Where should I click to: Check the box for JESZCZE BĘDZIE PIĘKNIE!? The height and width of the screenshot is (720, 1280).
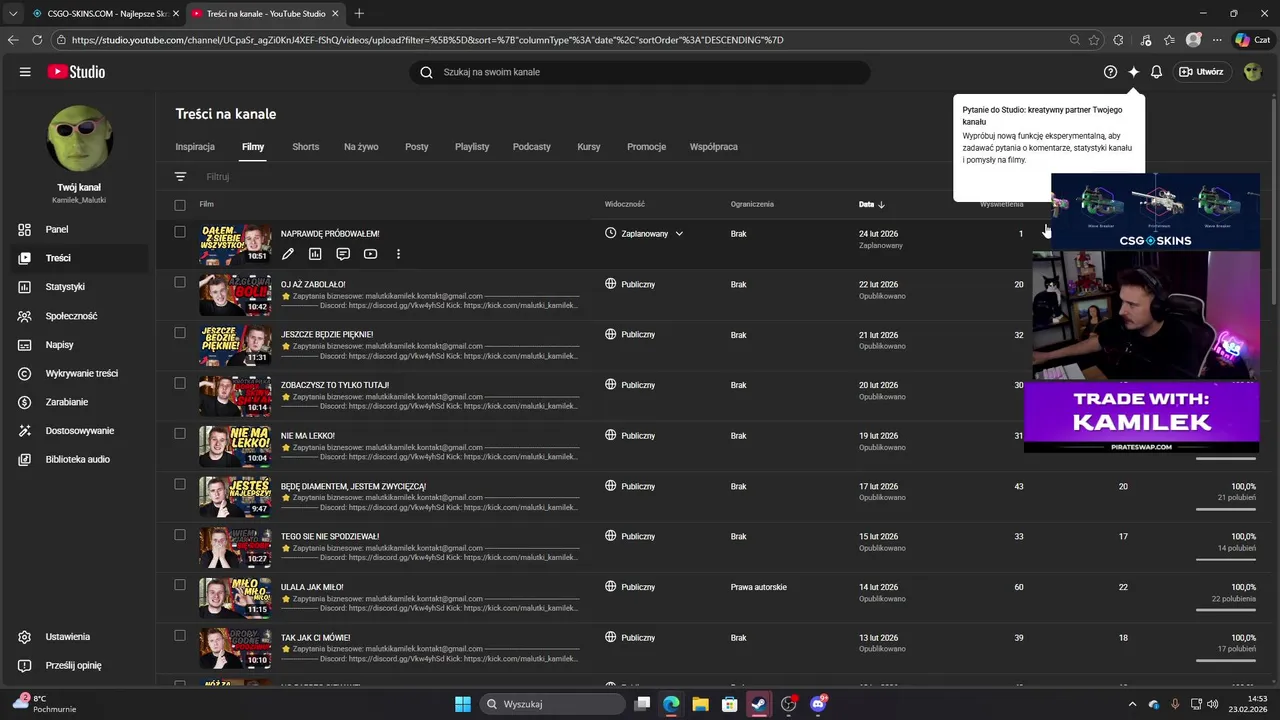180,333
